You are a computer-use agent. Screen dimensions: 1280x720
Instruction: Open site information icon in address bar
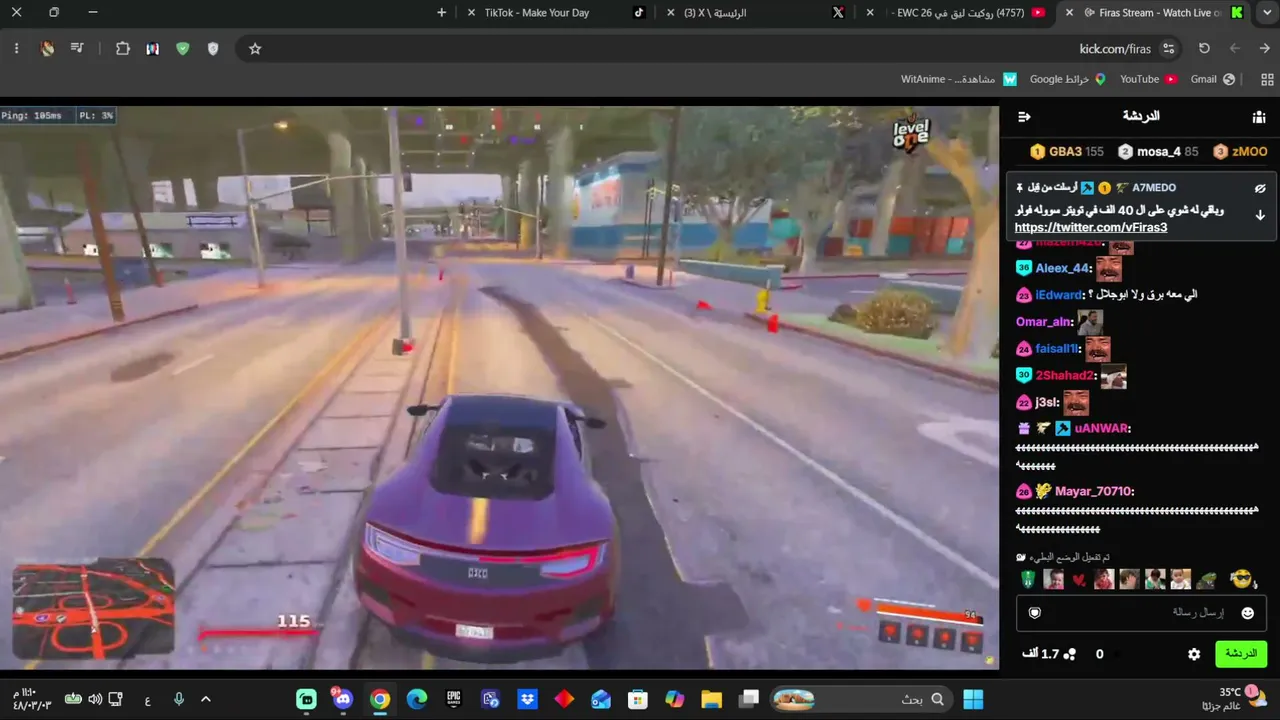pos(1168,48)
